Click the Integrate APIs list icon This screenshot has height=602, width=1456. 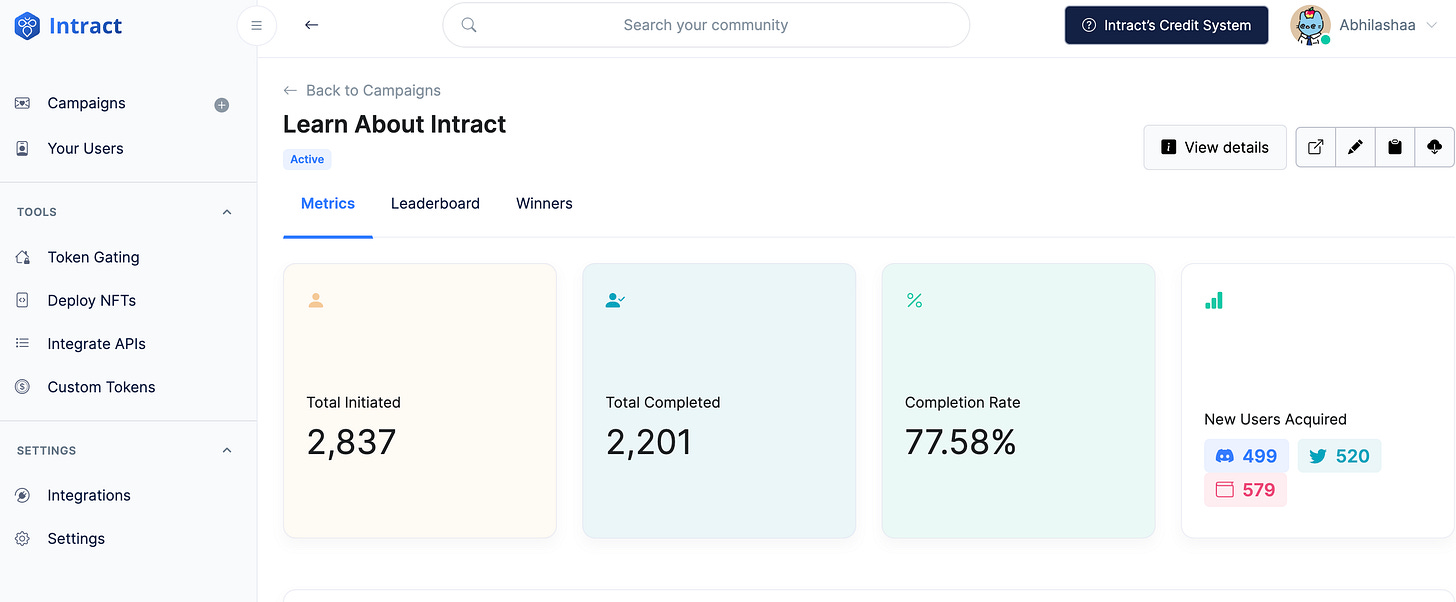coord(22,343)
